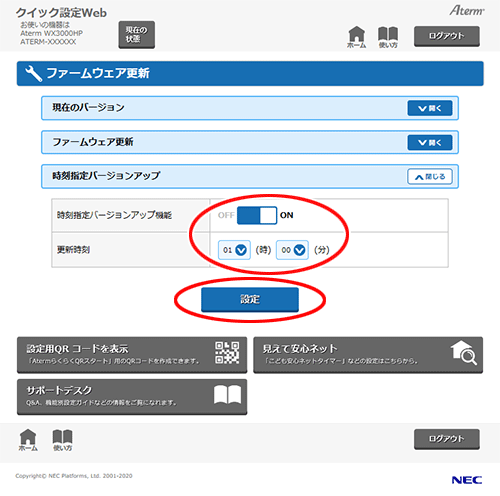The height and width of the screenshot is (496, 500).
Task: Open 見えて安心ネット panel
Action: point(368,355)
